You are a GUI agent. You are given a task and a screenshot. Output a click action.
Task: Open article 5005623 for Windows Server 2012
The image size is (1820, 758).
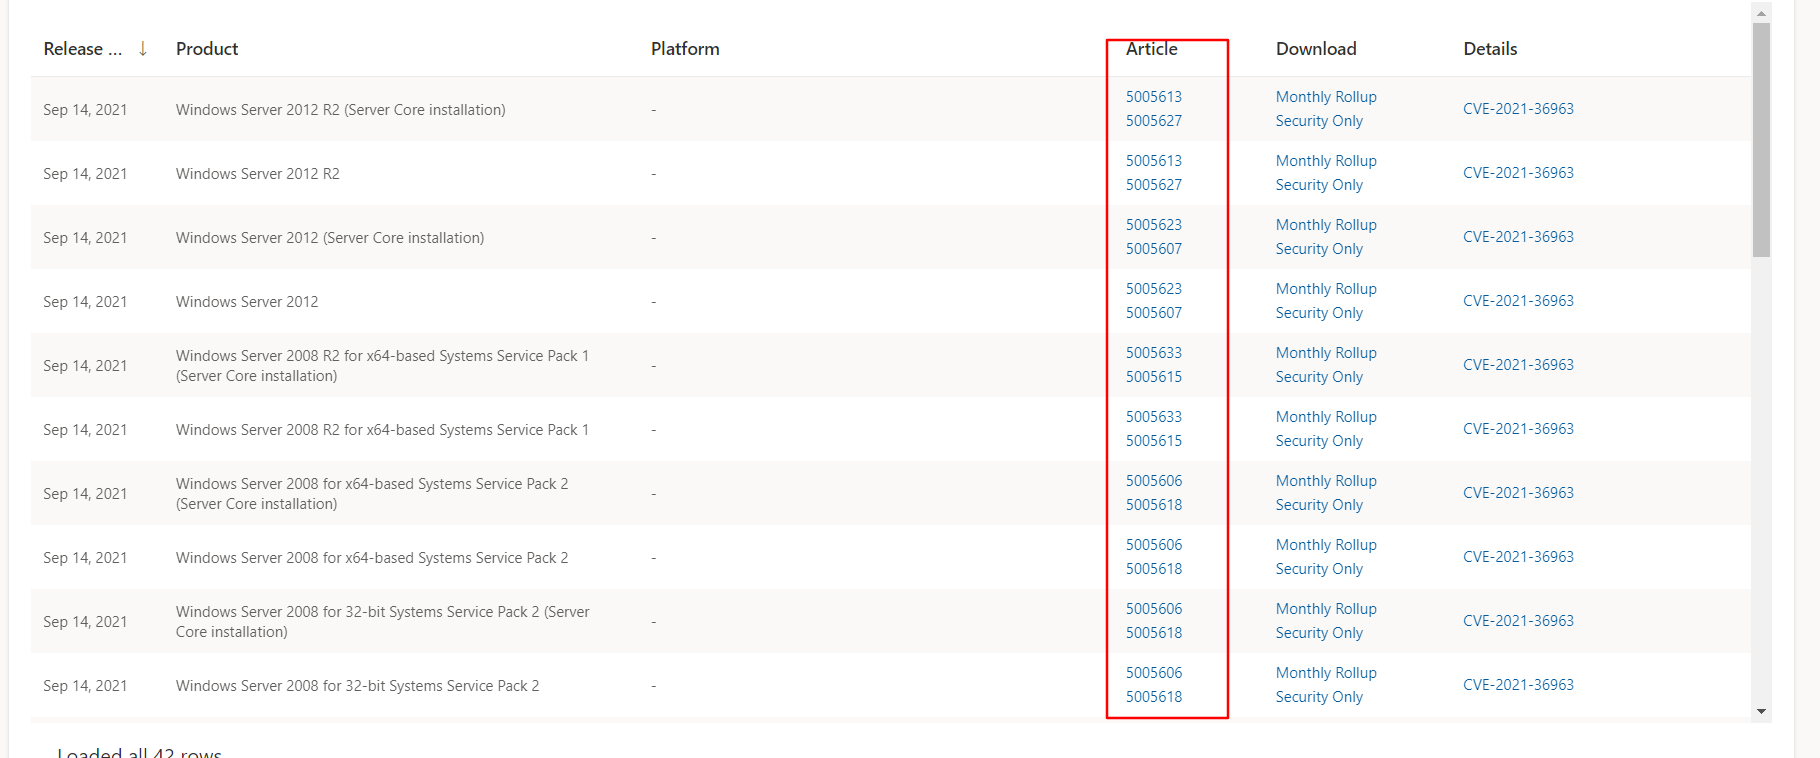click(x=1154, y=289)
